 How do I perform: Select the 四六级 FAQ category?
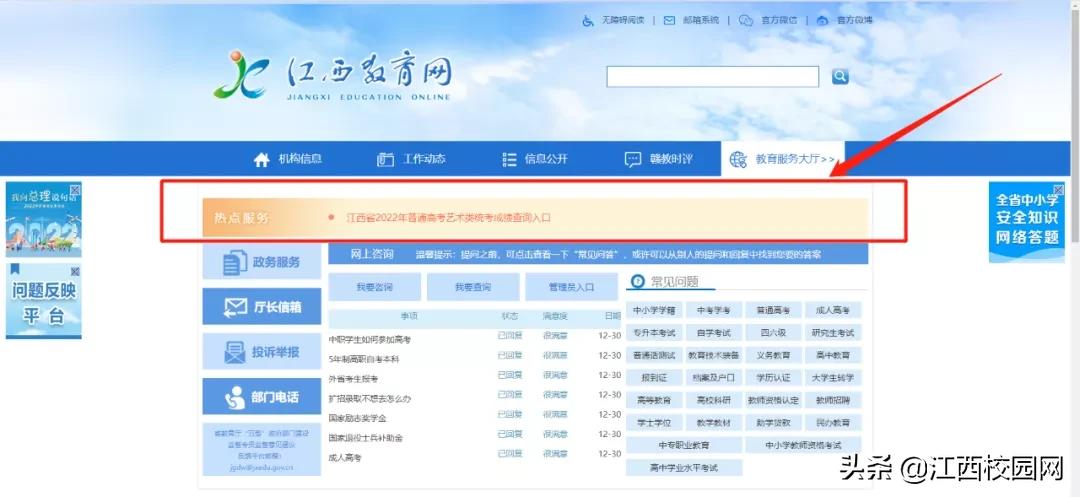coord(773,333)
